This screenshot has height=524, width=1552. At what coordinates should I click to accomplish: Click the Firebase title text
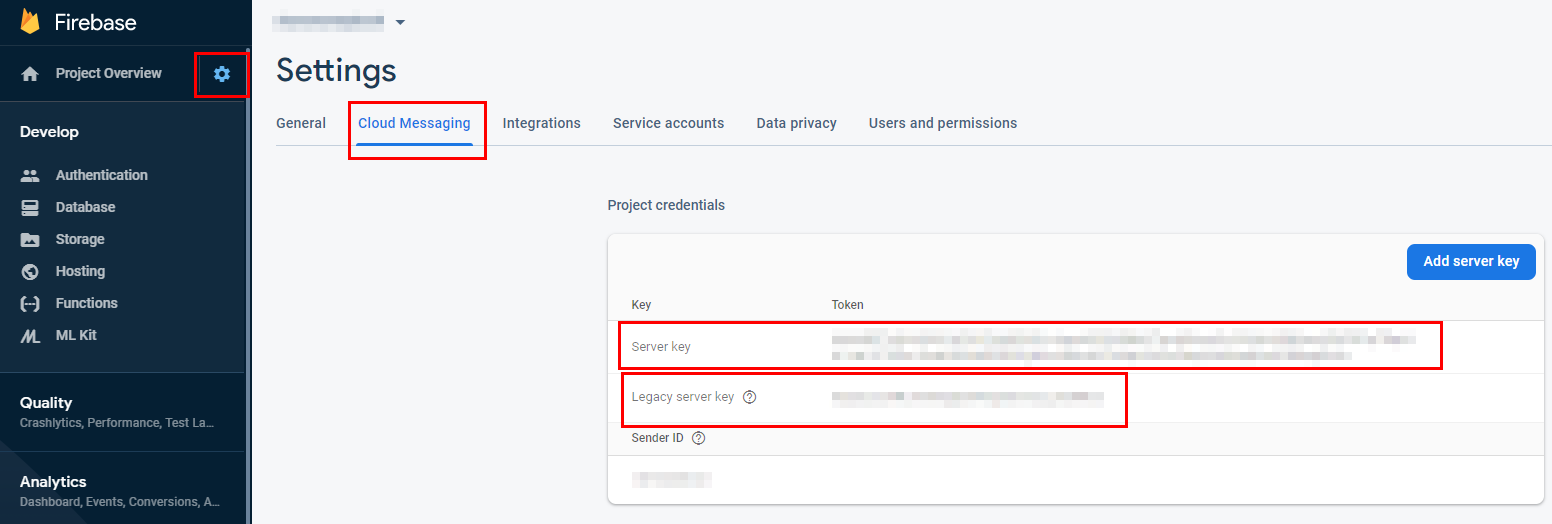(x=95, y=22)
